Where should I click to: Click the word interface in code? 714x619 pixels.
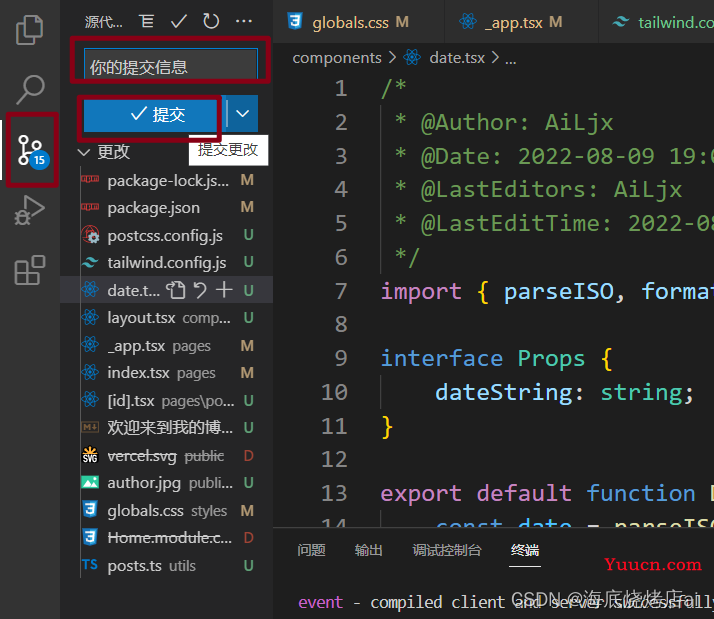pos(442,358)
